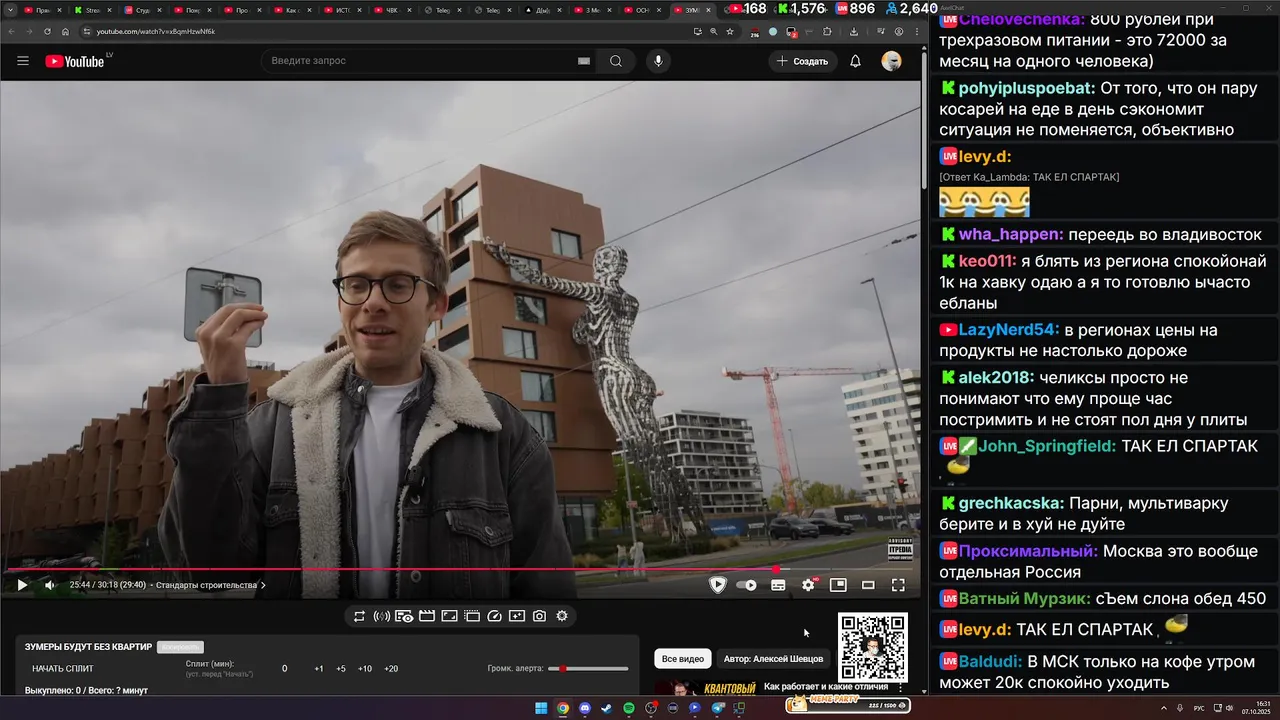
Task: Open Spotify from the taskbar
Action: coord(629,708)
